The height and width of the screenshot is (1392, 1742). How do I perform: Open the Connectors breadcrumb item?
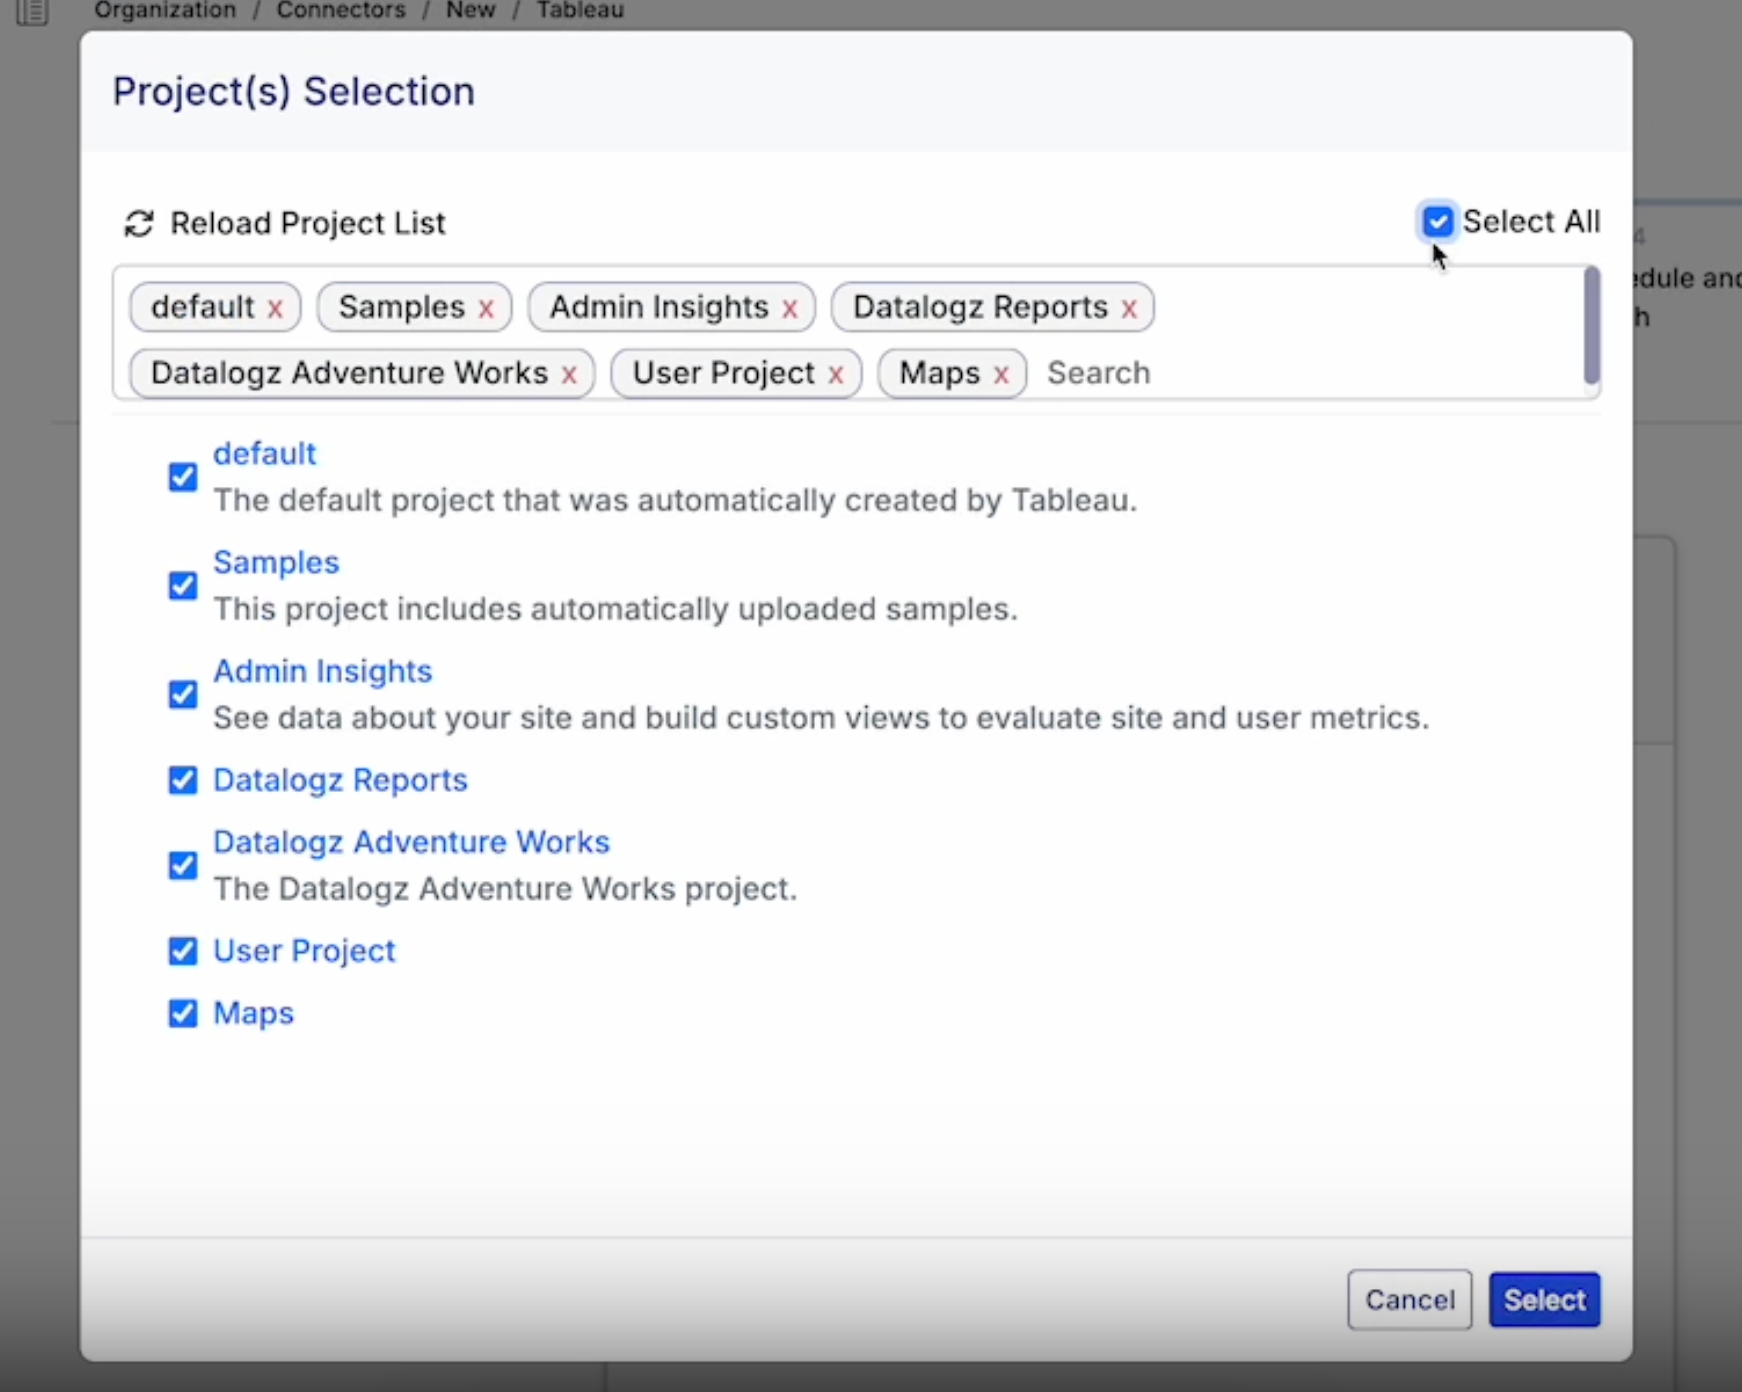click(341, 10)
